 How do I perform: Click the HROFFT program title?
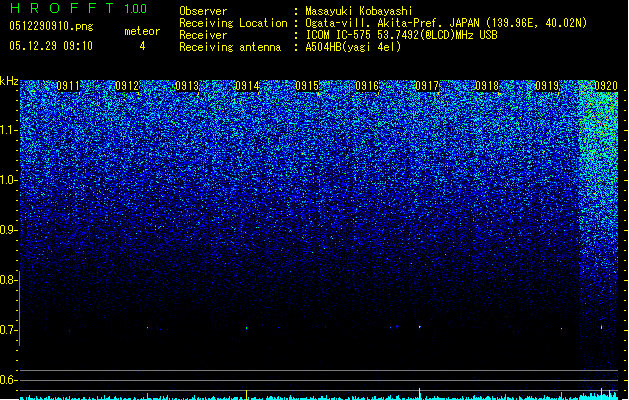click(58, 9)
